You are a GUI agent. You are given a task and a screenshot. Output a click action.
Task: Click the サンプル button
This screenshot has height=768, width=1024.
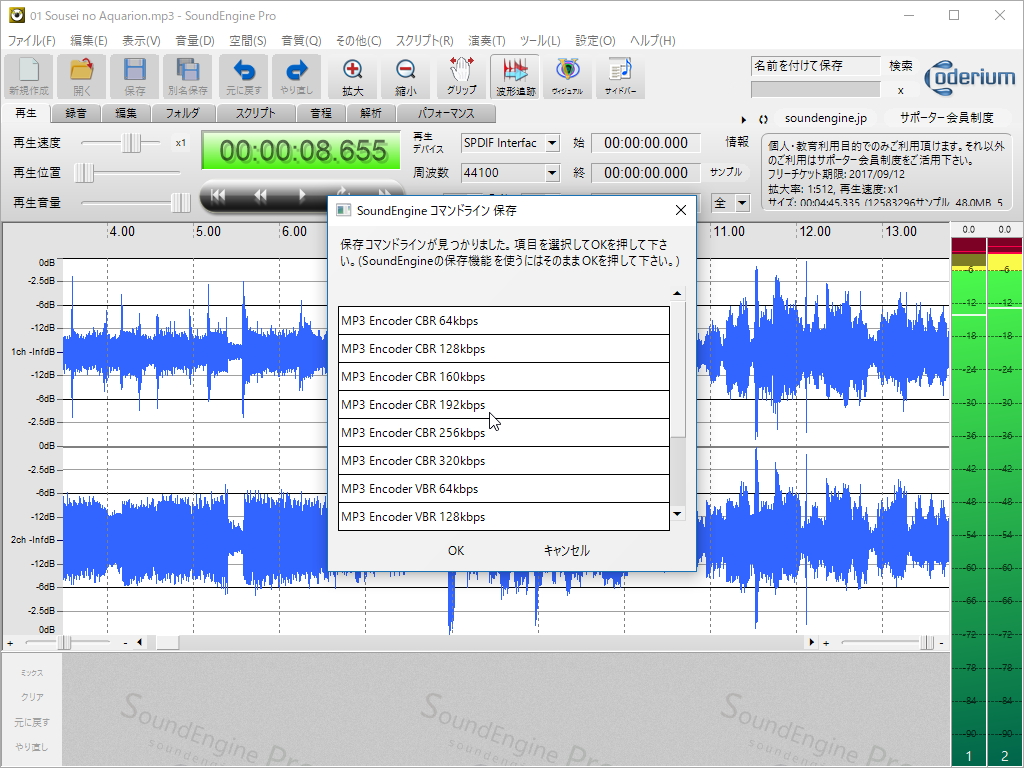[726, 172]
